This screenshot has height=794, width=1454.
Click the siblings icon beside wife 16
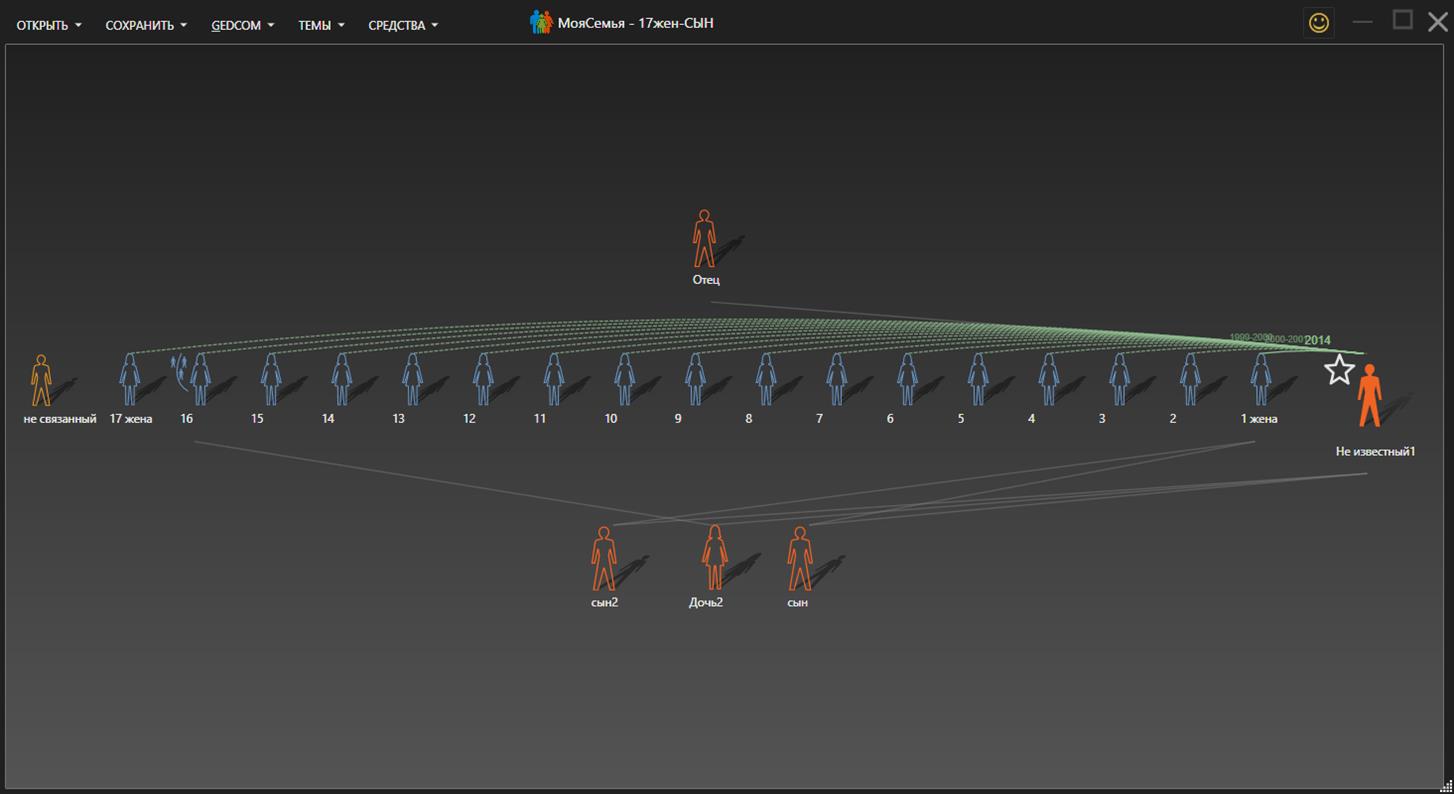tap(179, 368)
